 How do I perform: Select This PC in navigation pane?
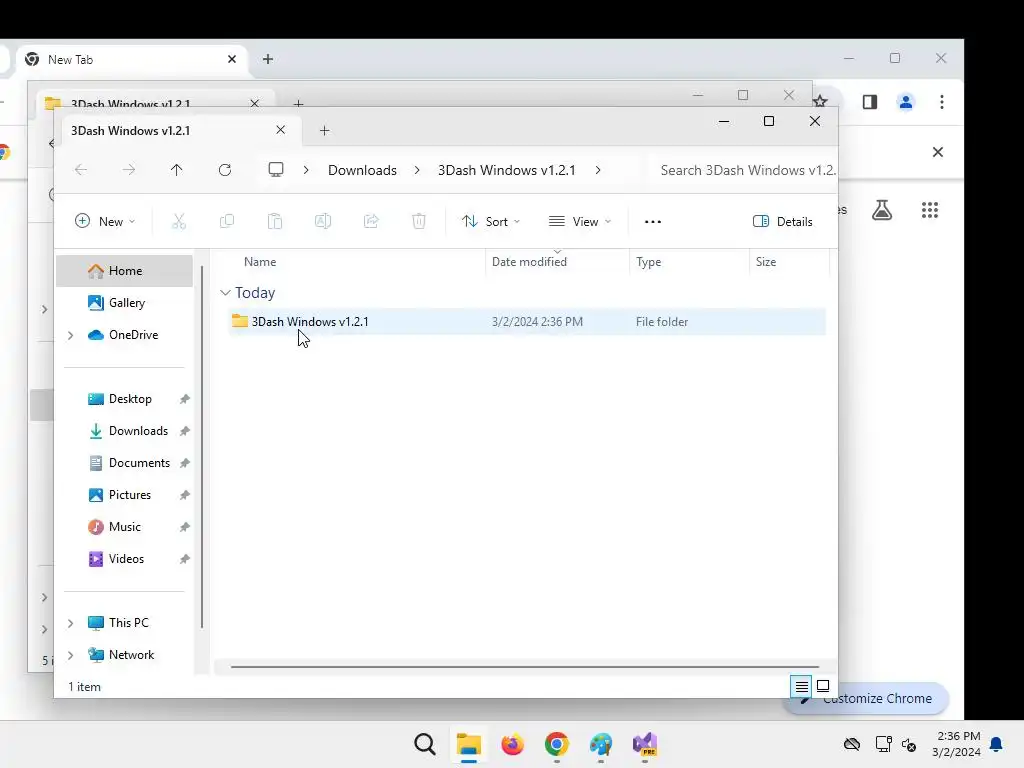point(125,622)
